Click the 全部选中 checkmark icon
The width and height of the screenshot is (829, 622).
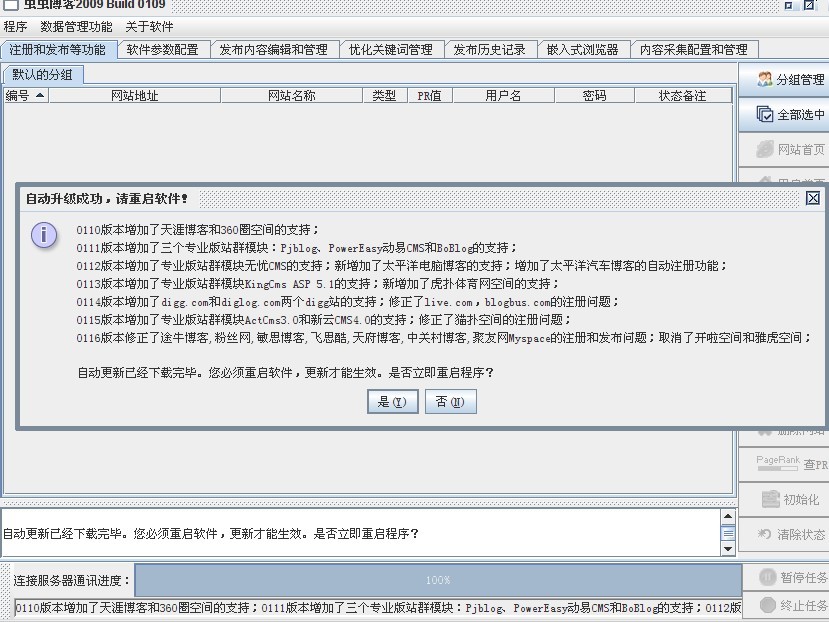(x=764, y=114)
